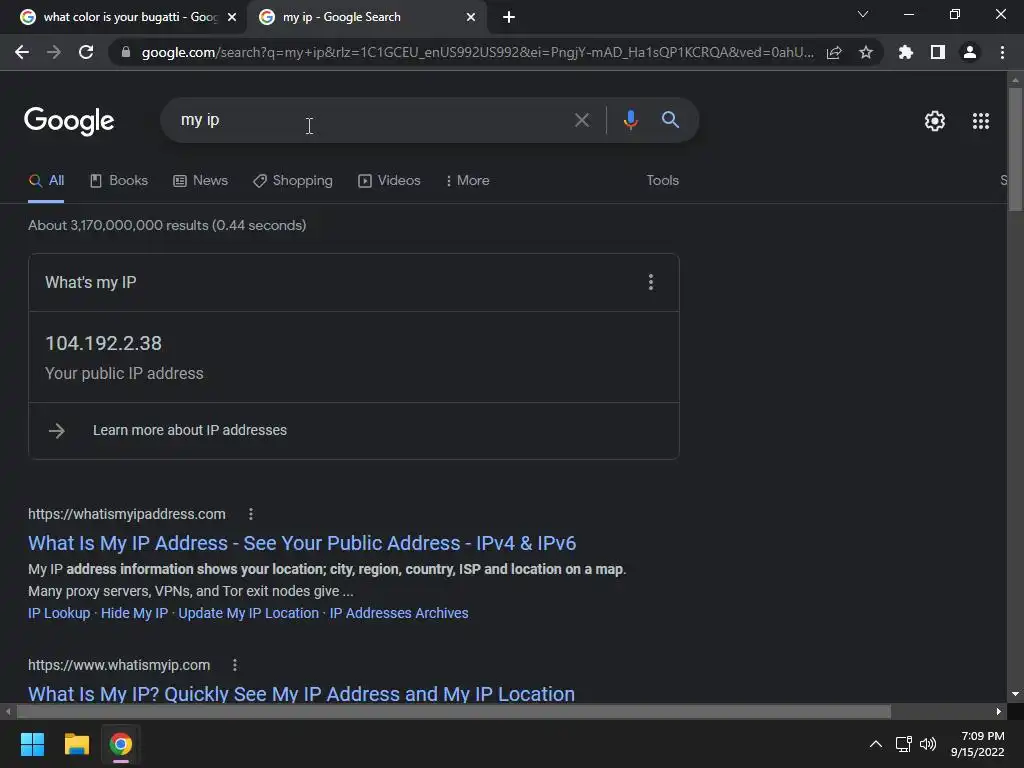
Task: Switch to Videos results
Action: (x=389, y=181)
